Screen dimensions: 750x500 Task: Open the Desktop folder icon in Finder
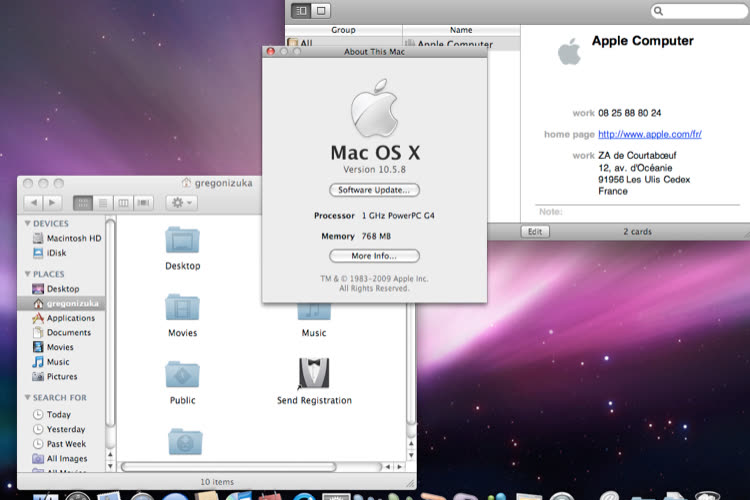[183, 241]
